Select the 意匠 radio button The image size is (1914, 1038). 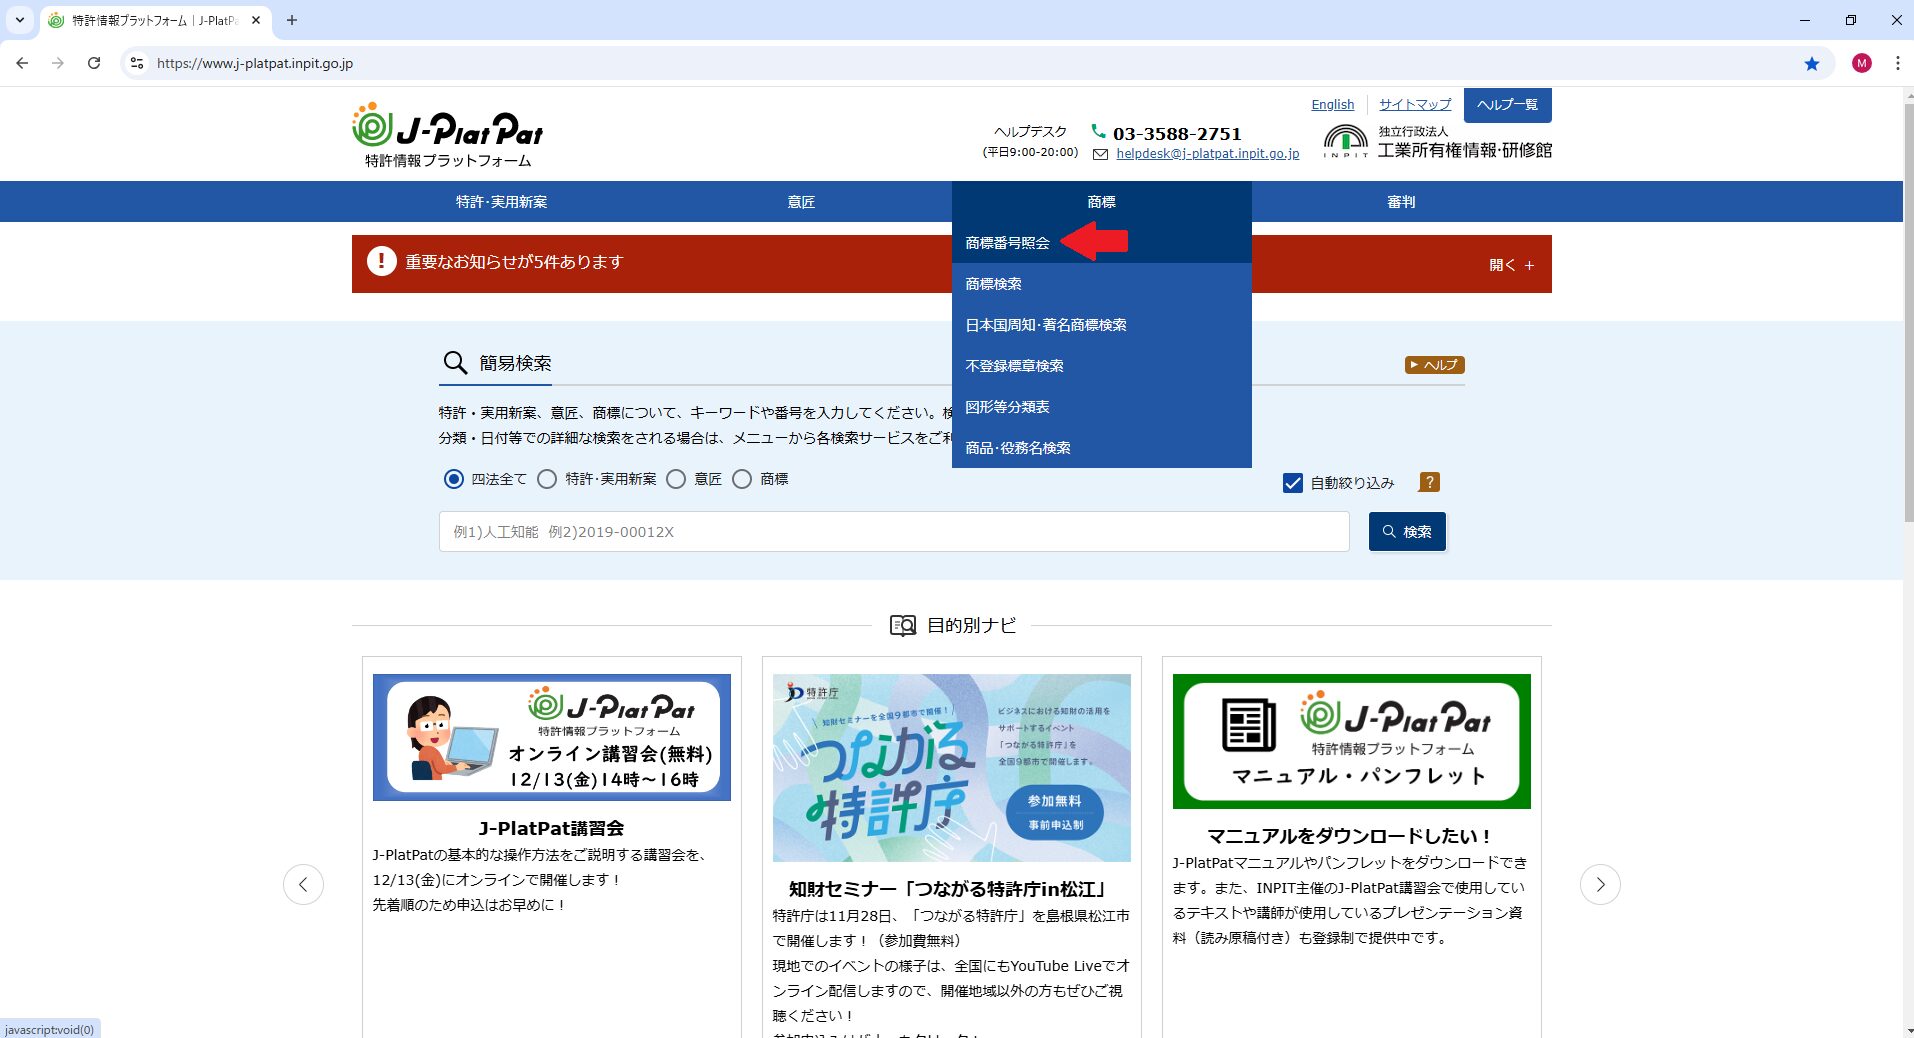[676, 479]
